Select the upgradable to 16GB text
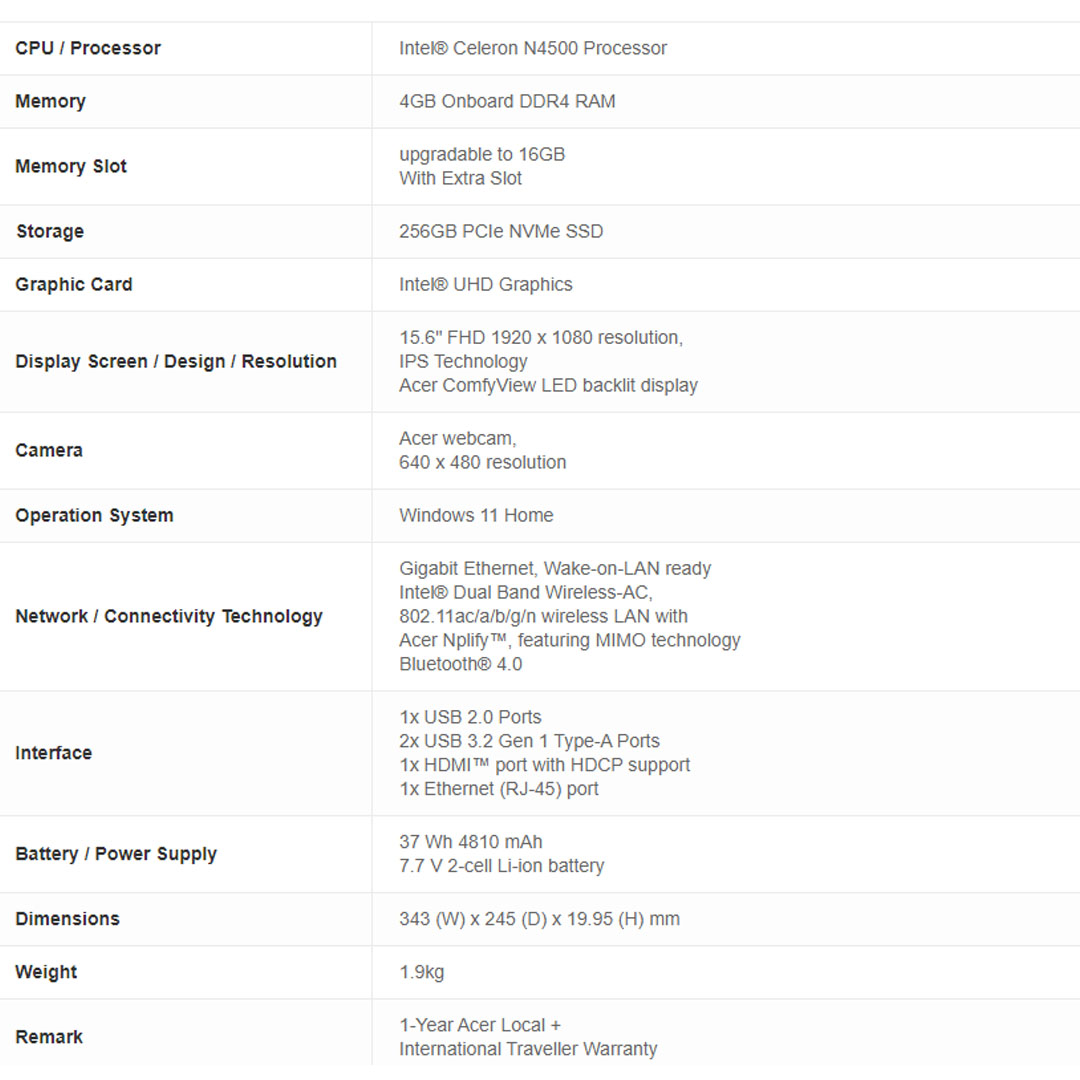Viewport: 1080px width, 1080px height. pyautogui.click(x=482, y=154)
